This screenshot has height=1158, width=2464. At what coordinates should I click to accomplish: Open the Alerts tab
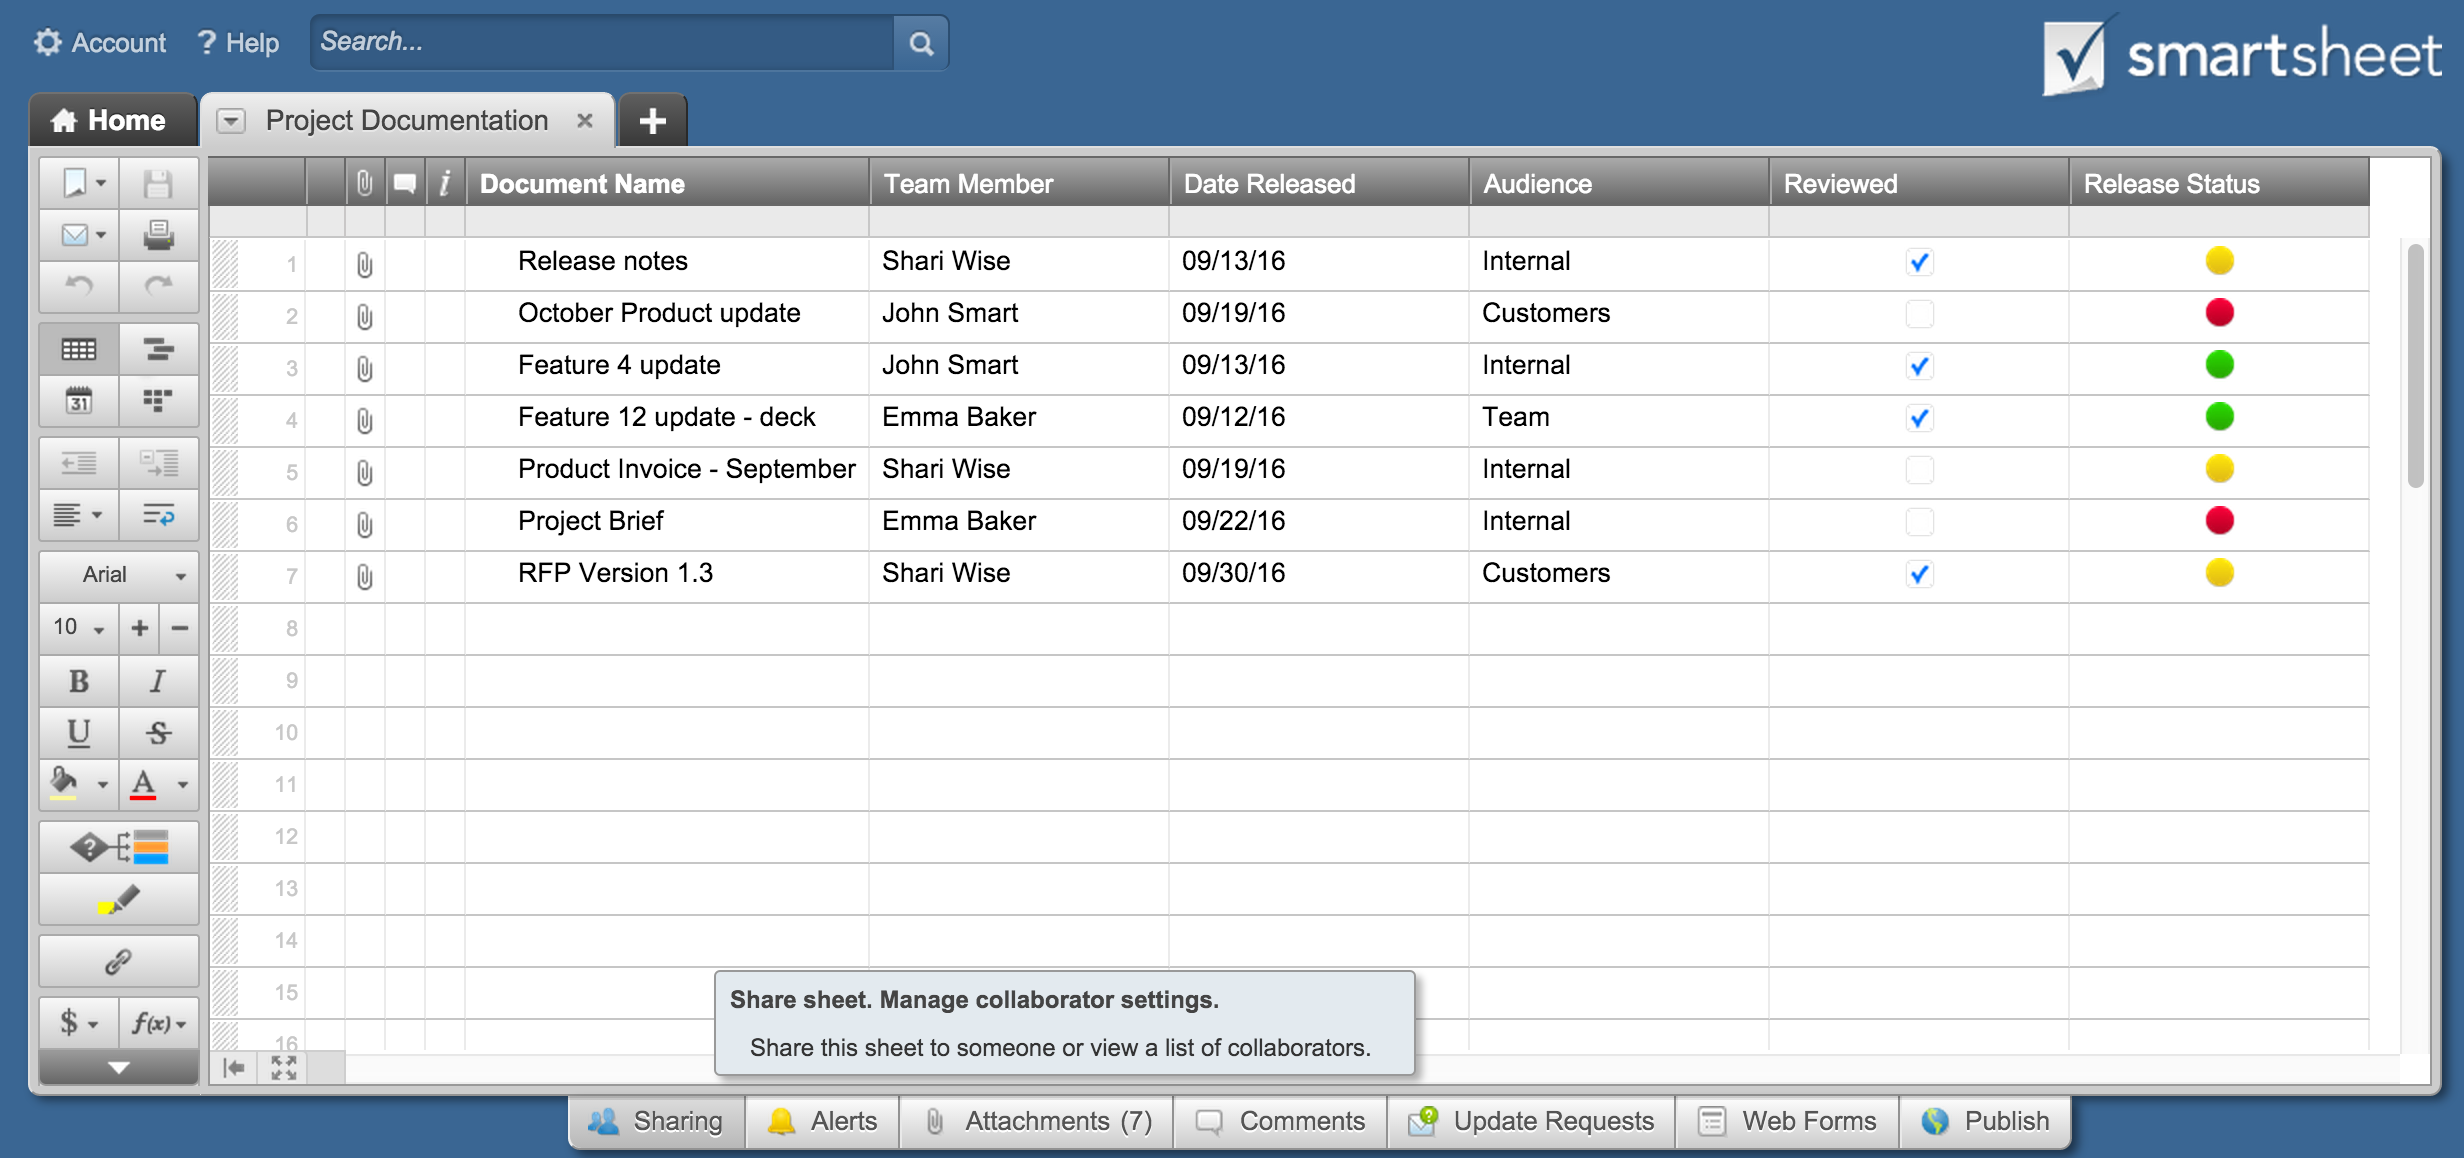[822, 1121]
